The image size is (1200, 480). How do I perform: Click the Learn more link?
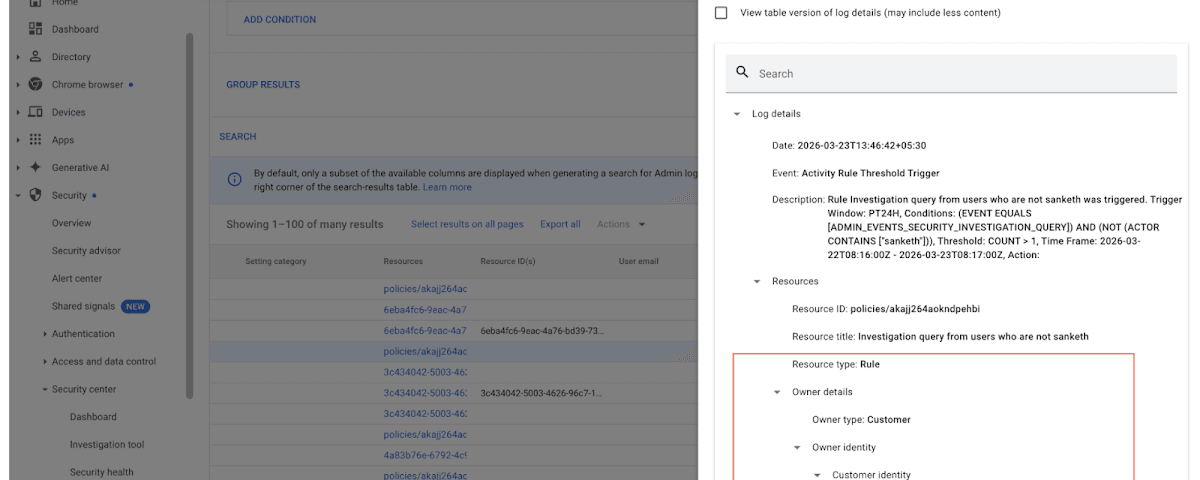(447, 187)
